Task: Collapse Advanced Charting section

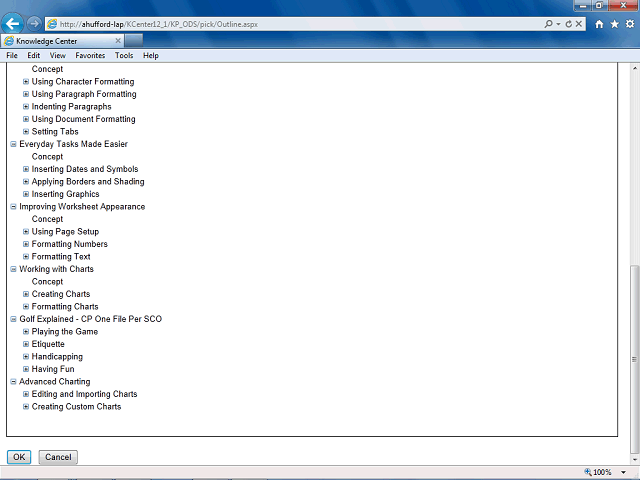Action: click(13, 382)
